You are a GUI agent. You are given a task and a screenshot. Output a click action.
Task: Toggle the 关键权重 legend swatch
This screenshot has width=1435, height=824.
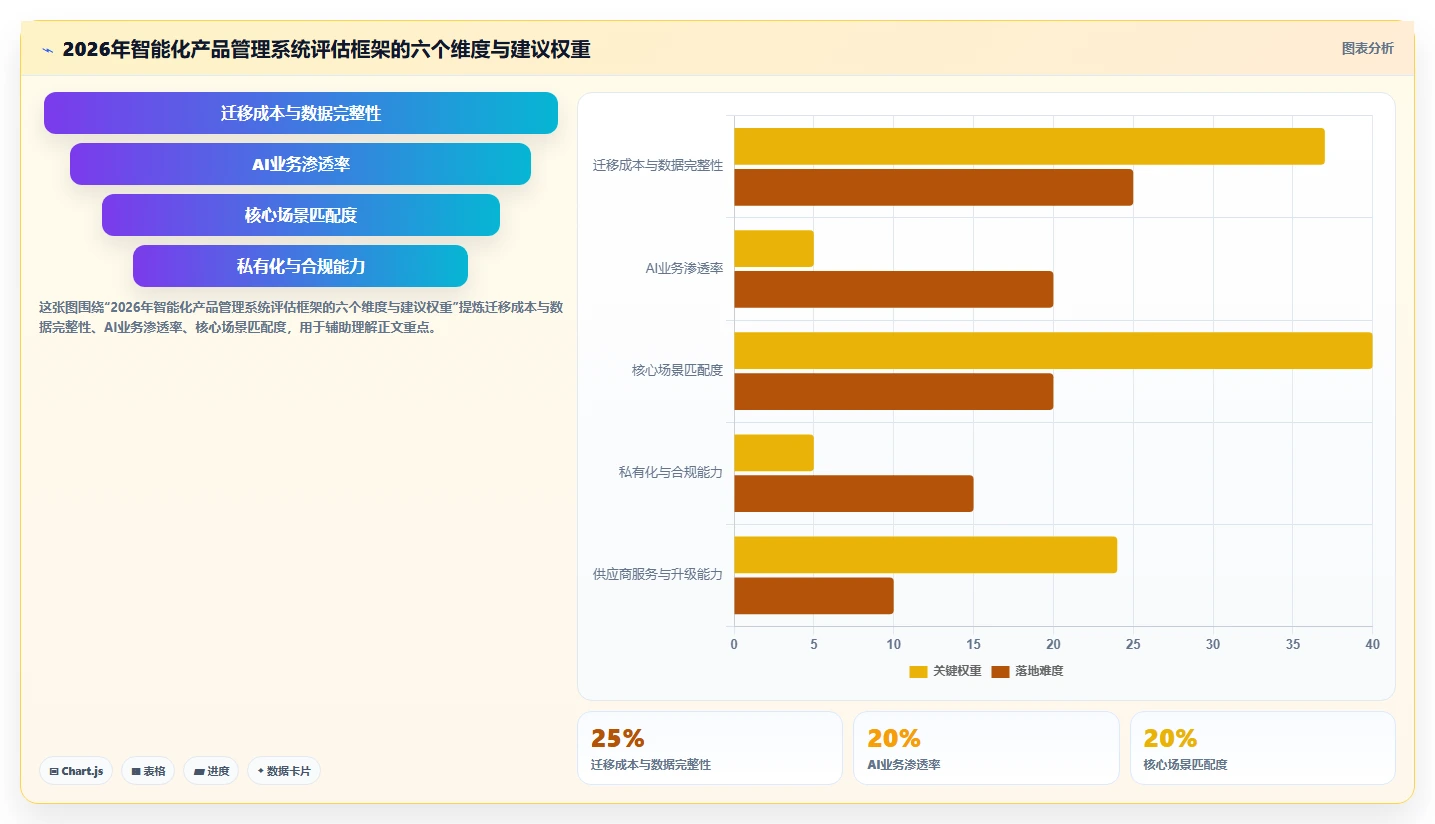click(x=918, y=671)
